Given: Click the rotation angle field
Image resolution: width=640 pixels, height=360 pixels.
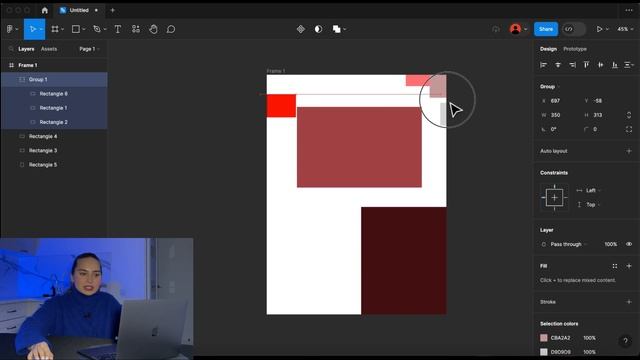Looking at the screenshot, I should [x=559, y=129].
